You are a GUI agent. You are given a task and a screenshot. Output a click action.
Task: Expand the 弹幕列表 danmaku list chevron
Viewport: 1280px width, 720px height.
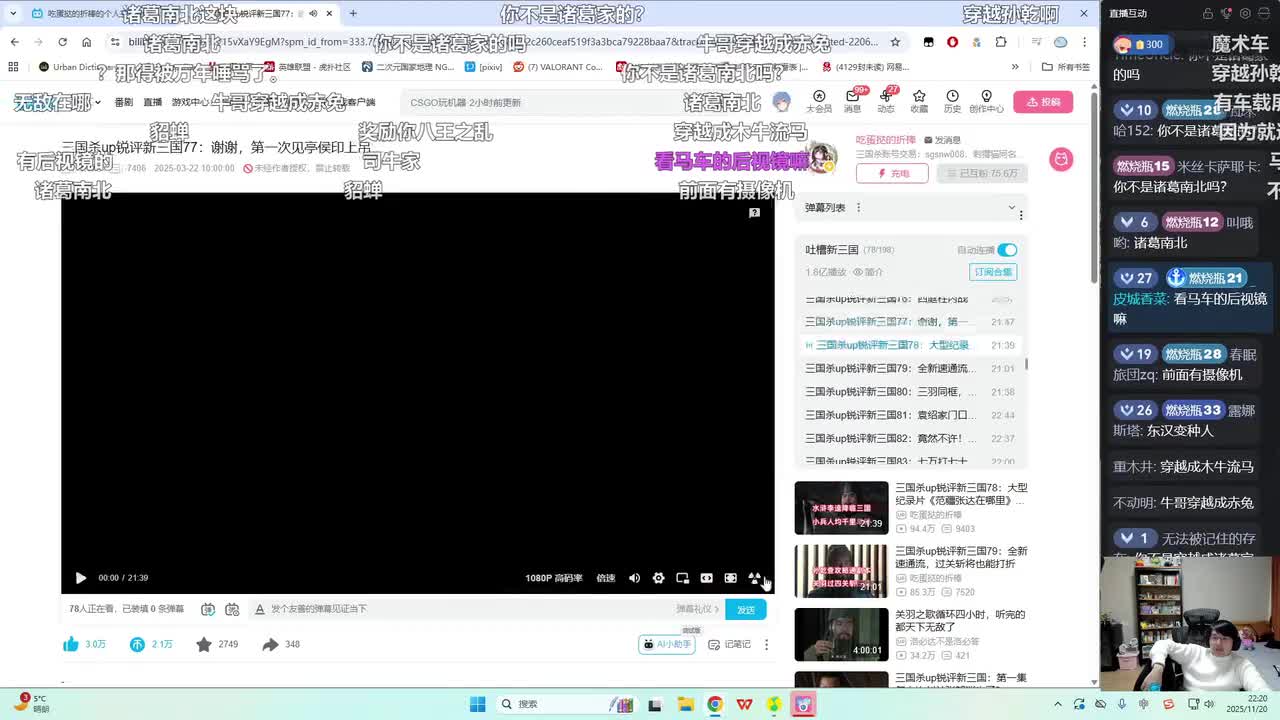(x=1011, y=208)
